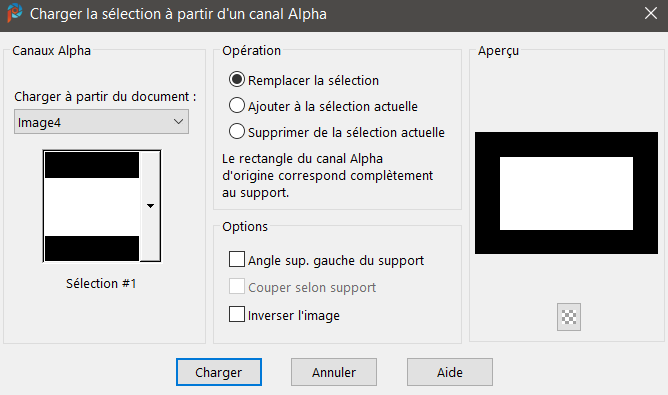Viewport: 668px width, 395px height.
Task: Expand the Sélection #1 channel list arrow
Action: [150, 206]
